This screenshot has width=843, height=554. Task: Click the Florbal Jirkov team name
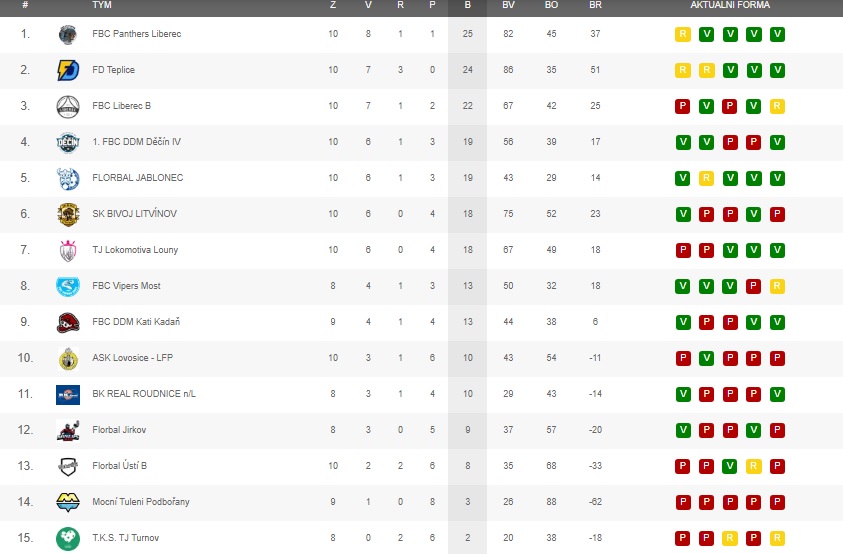[119, 430]
